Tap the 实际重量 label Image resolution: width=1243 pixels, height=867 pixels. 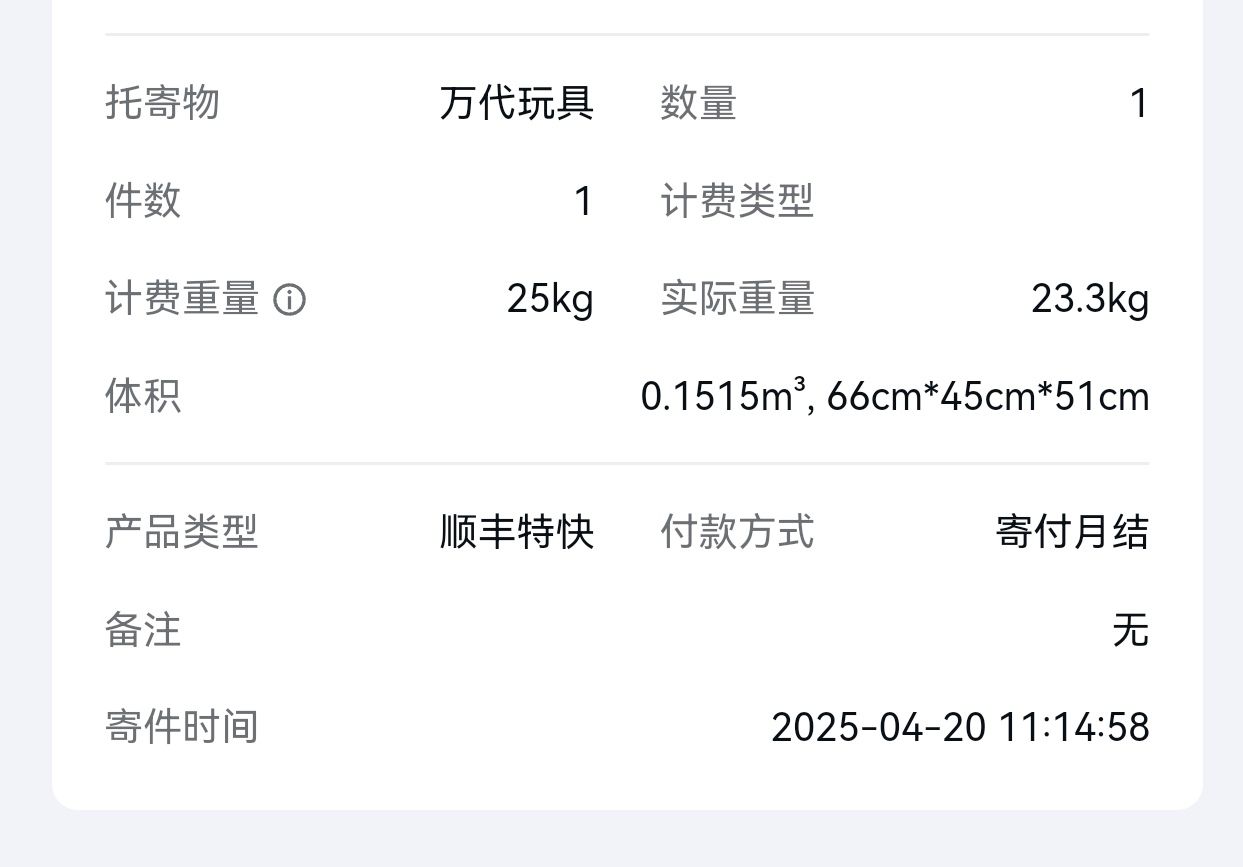737,299
